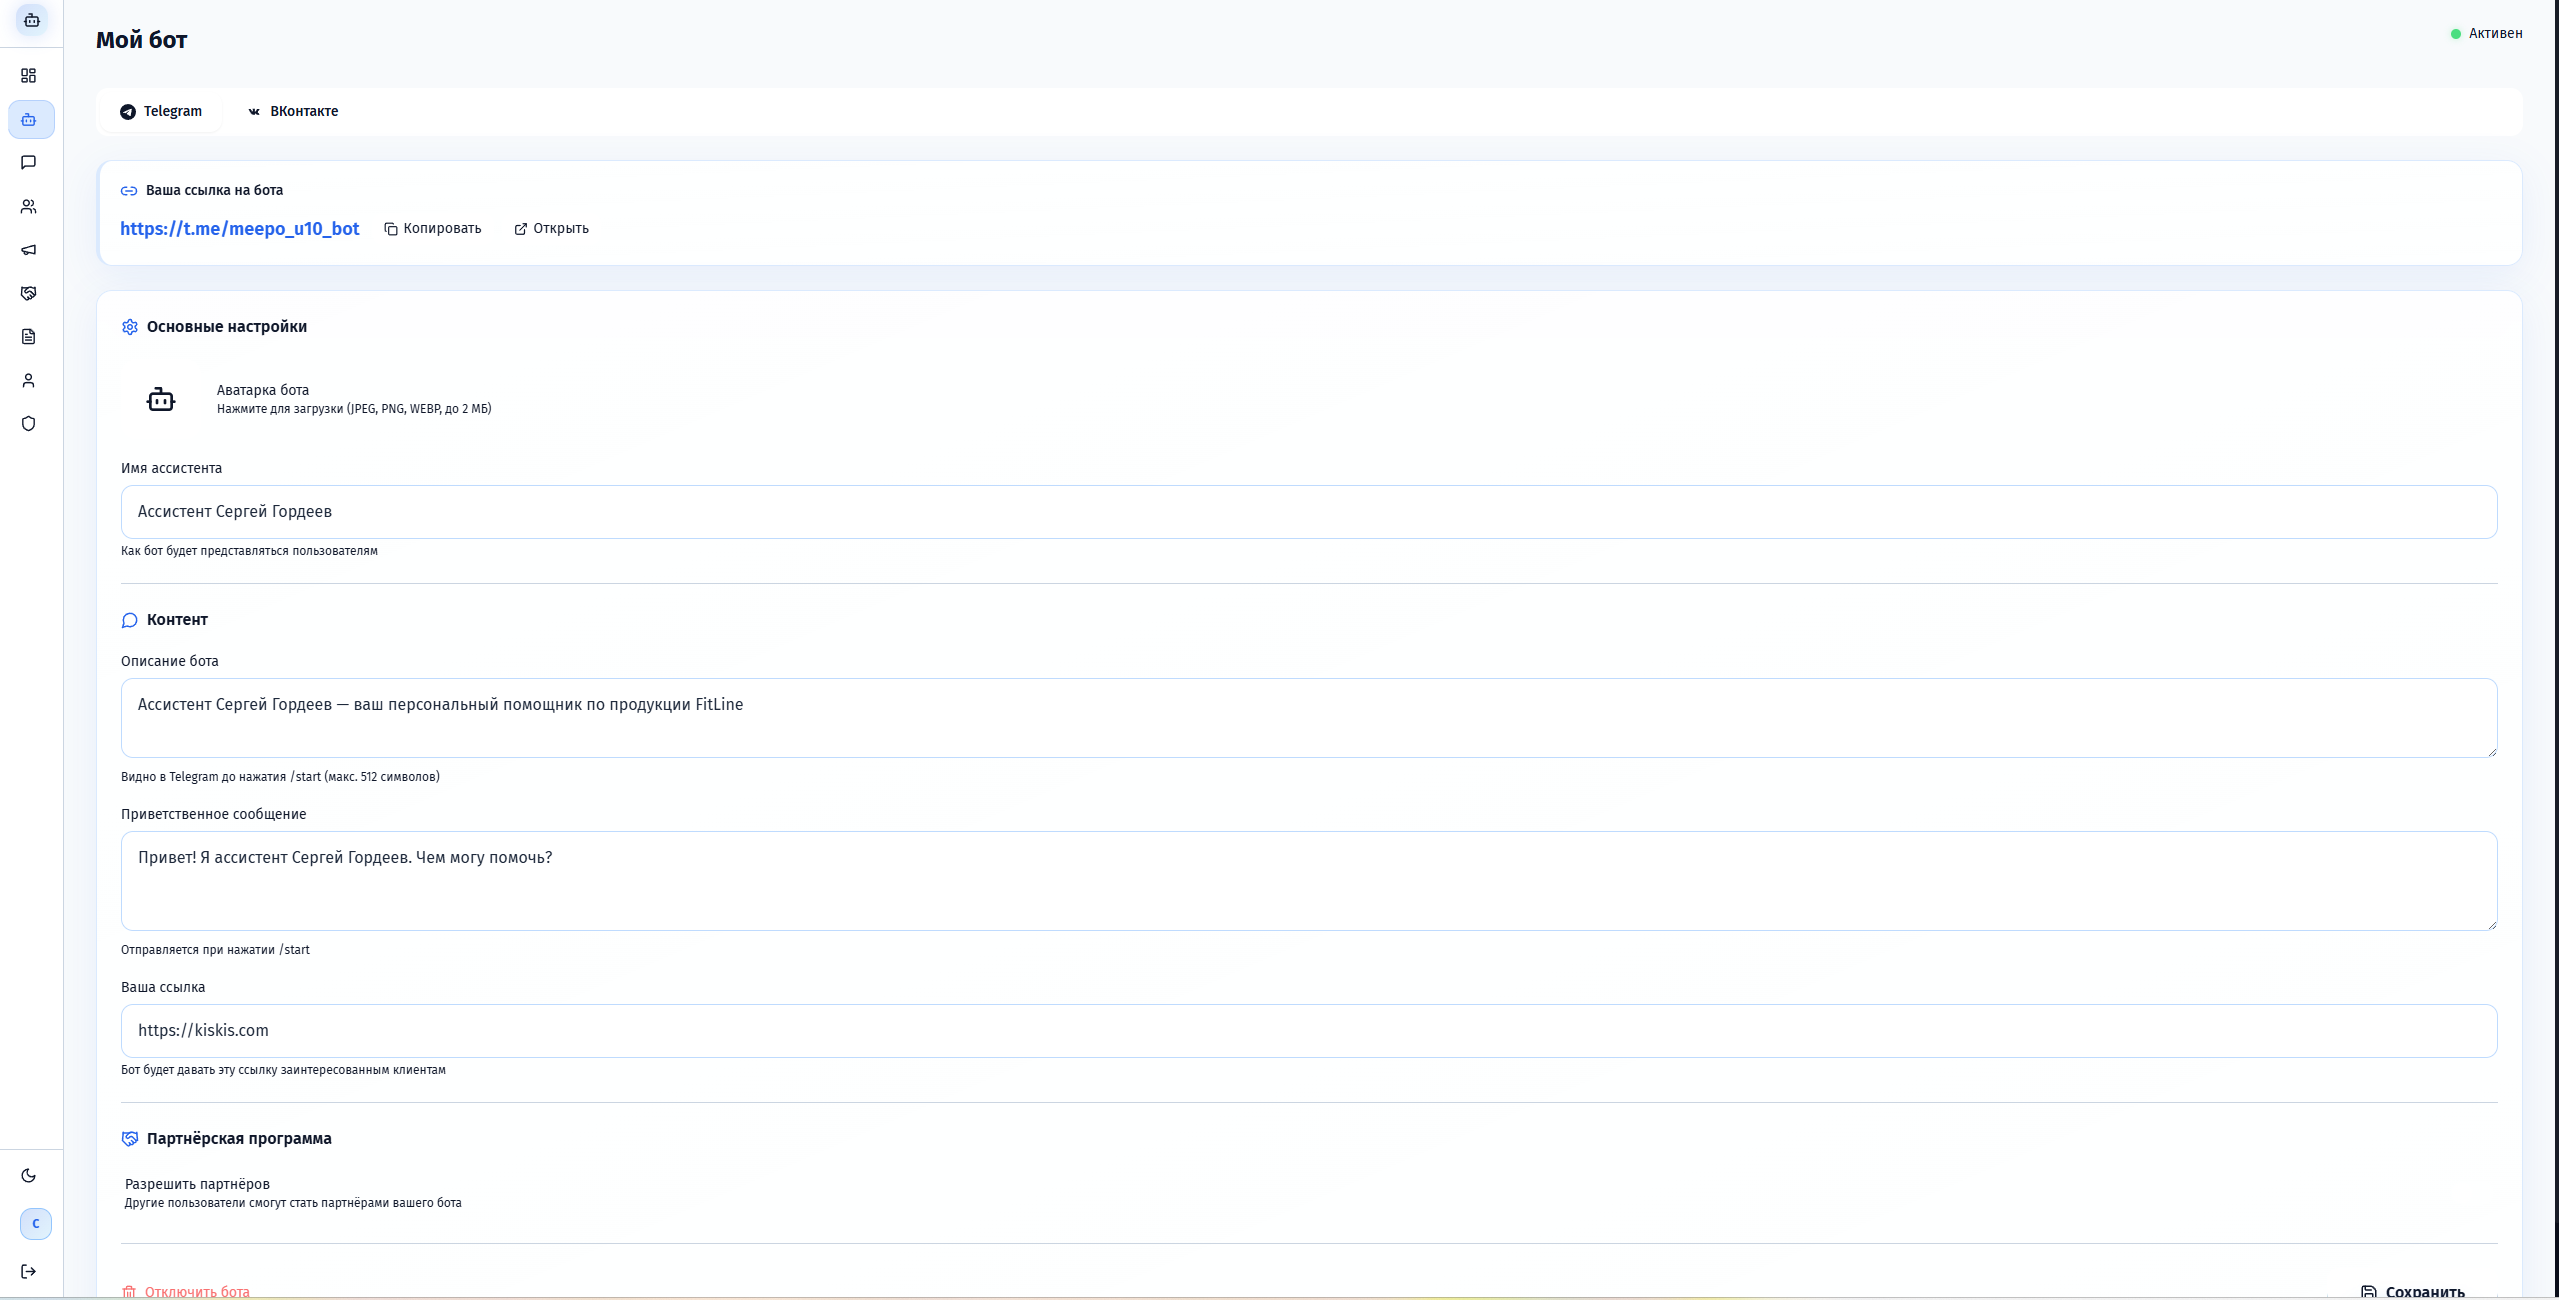
Task: Click the 'Активен' status text
Action: tap(2496, 34)
